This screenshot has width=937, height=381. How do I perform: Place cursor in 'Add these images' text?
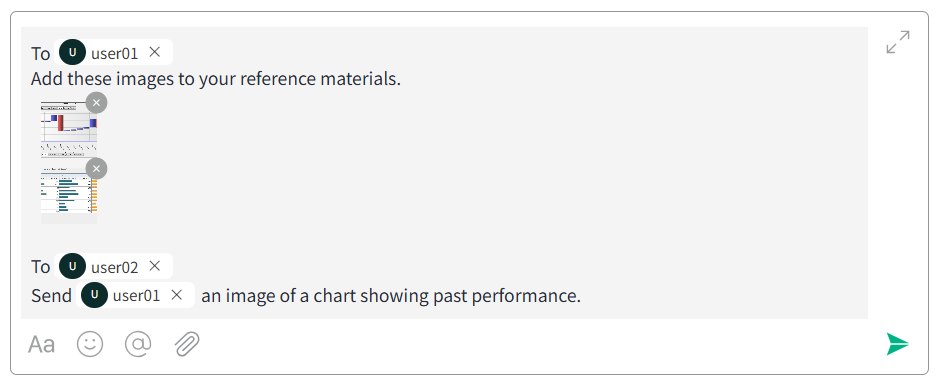(x=216, y=79)
